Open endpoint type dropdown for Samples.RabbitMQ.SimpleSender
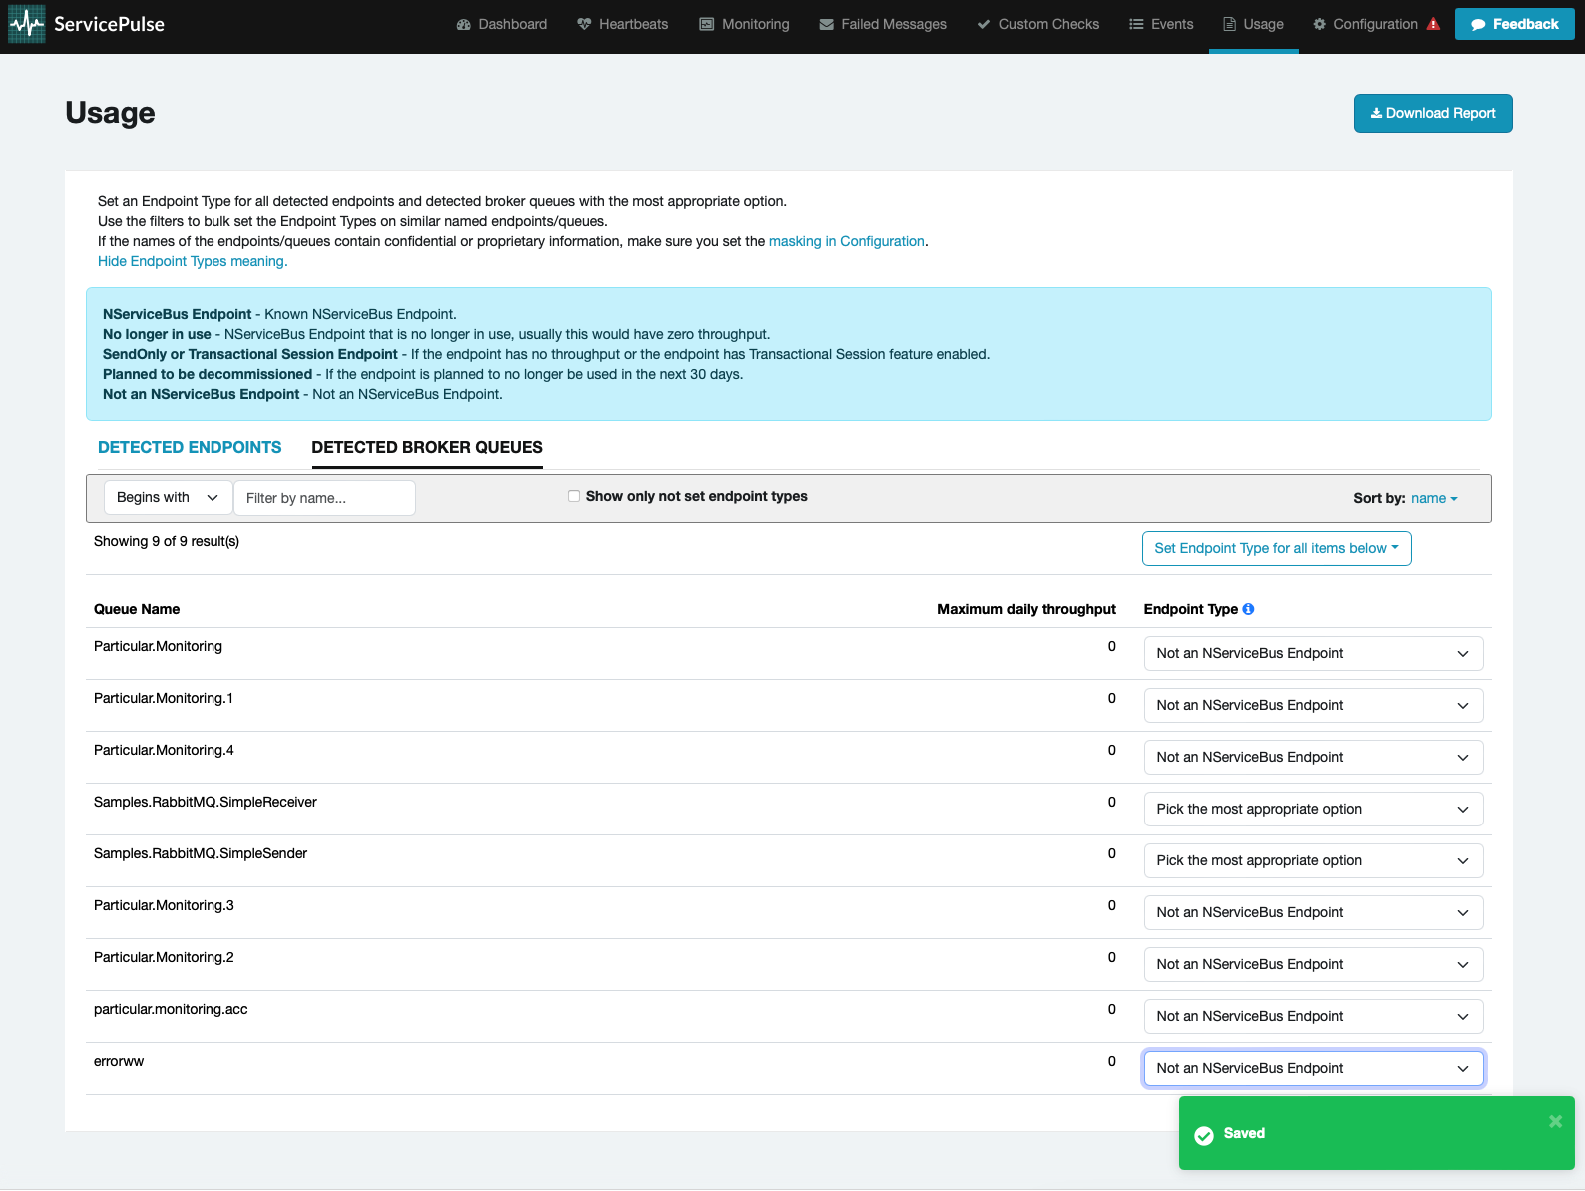The image size is (1585, 1191). pos(1313,860)
